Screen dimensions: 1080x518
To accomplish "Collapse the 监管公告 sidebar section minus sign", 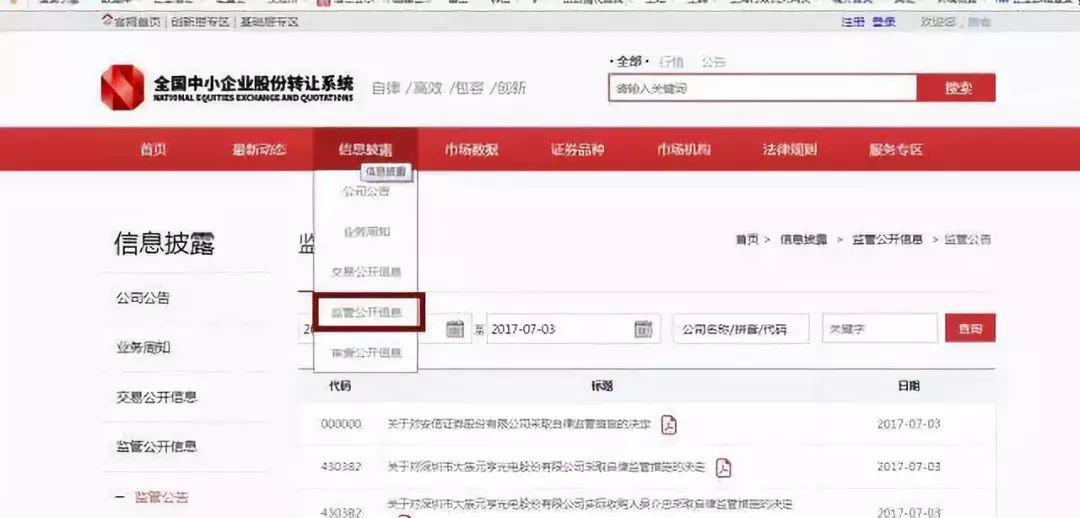I will (x=120, y=497).
